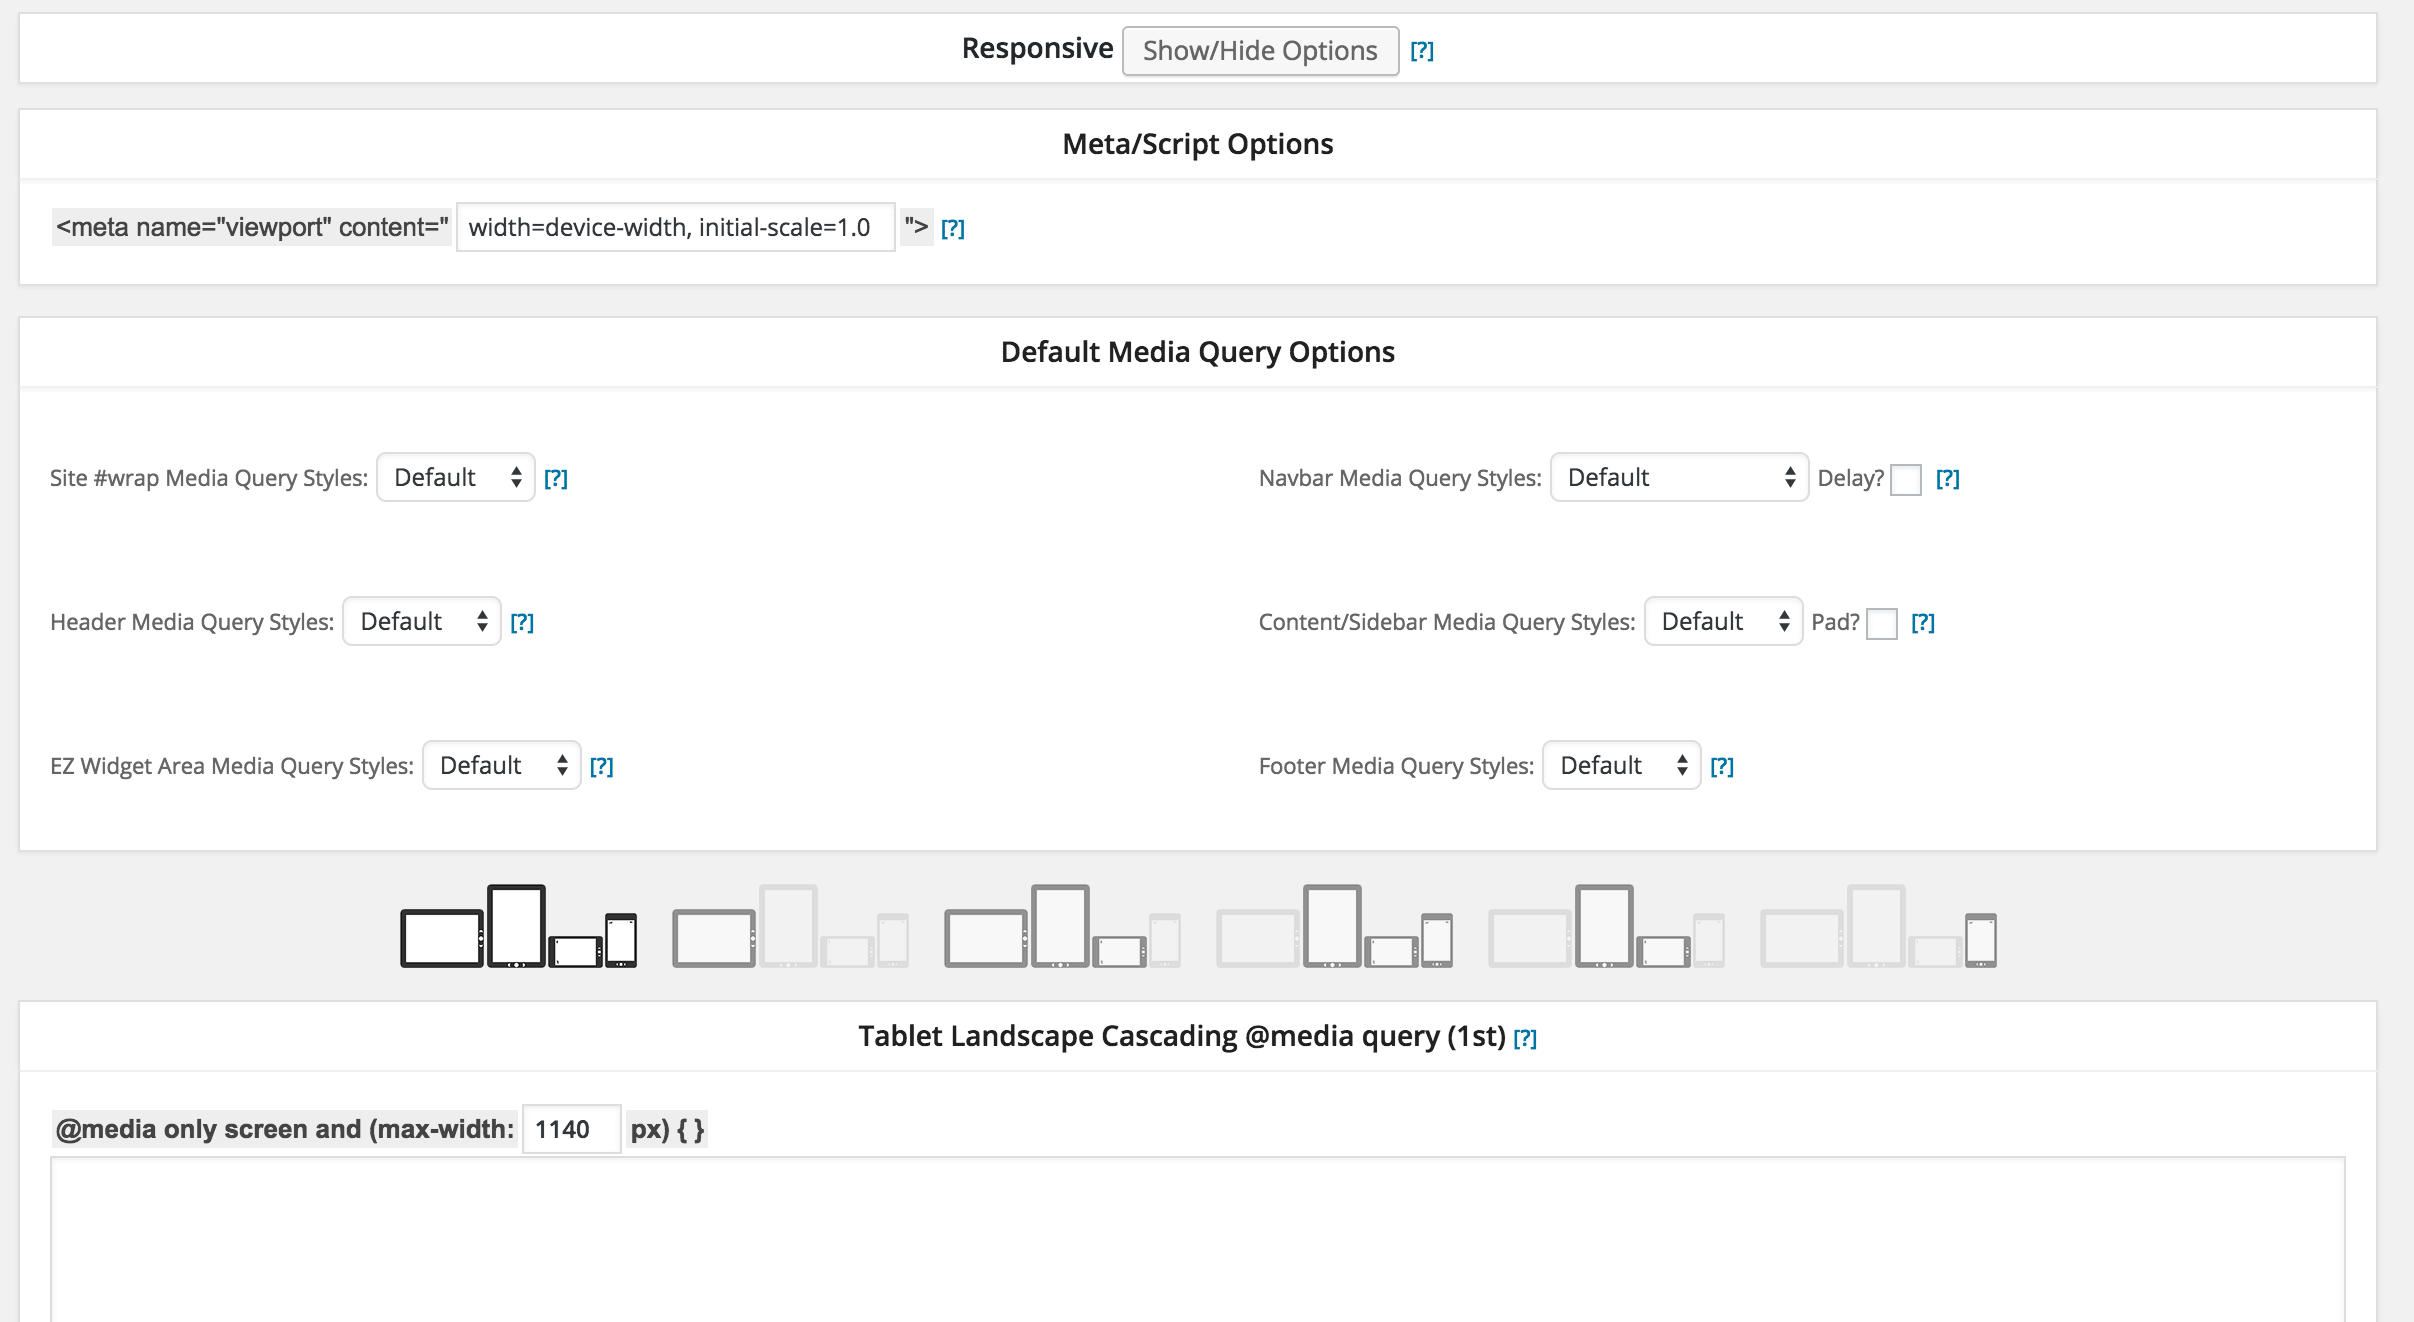Open help icon next to Responsive heading
This screenshot has width=2414, height=1322.
(1422, 51)
